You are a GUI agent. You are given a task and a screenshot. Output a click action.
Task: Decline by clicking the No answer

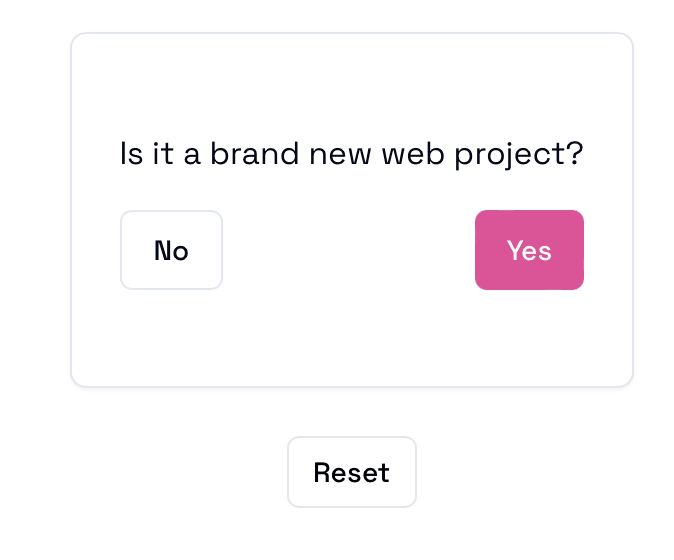171,250
